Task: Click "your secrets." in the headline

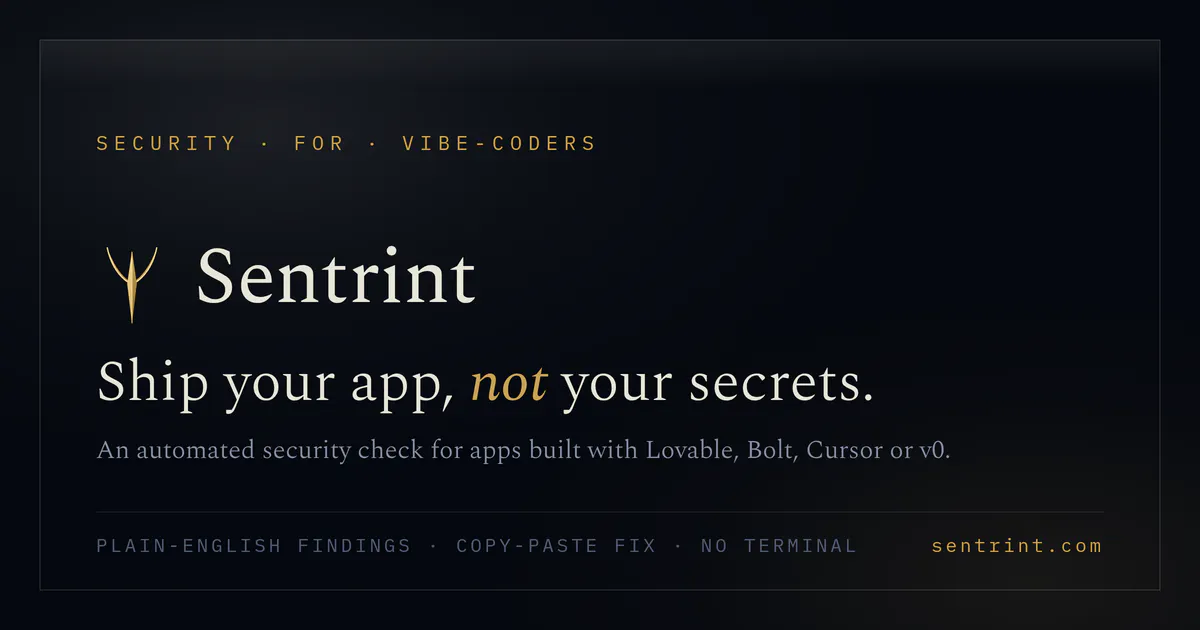Action: click(718, 385)
